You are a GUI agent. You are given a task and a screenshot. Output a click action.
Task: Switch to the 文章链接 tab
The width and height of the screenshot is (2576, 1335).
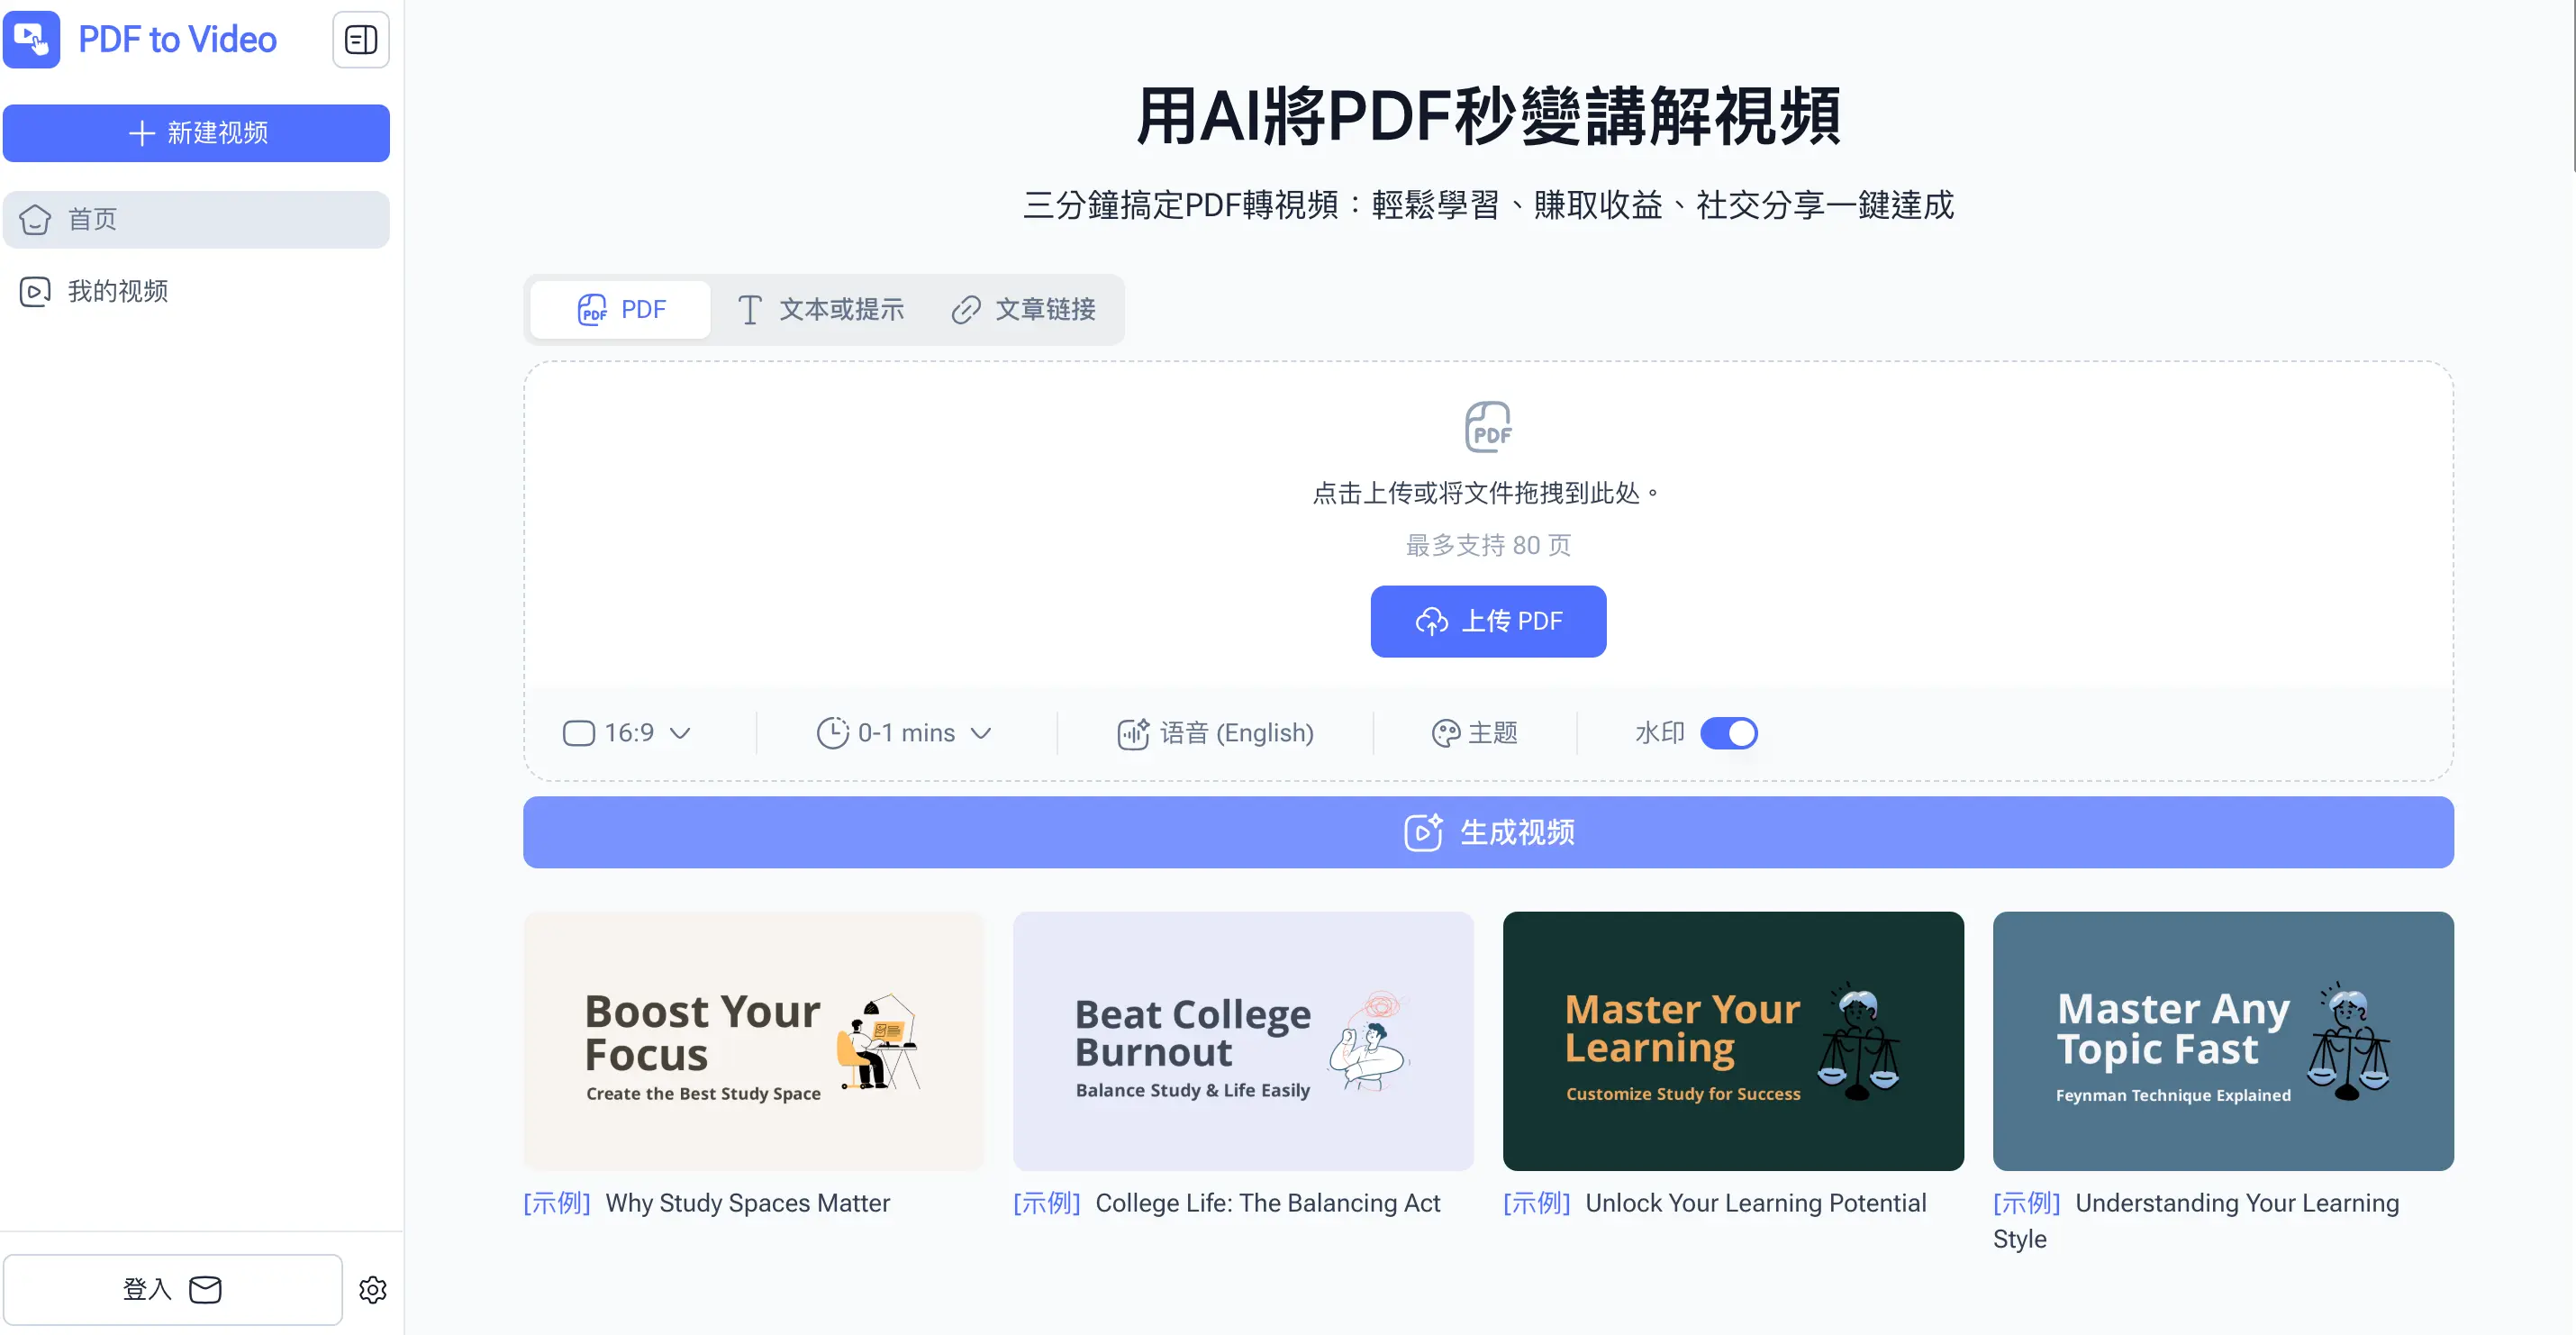pos(1023,310)
